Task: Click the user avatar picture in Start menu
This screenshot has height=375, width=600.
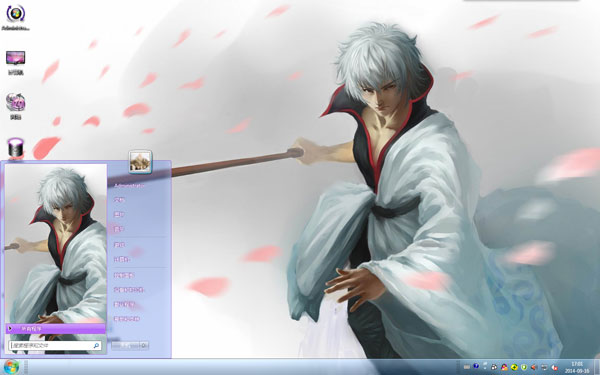Action: click(x=140, y=161)
